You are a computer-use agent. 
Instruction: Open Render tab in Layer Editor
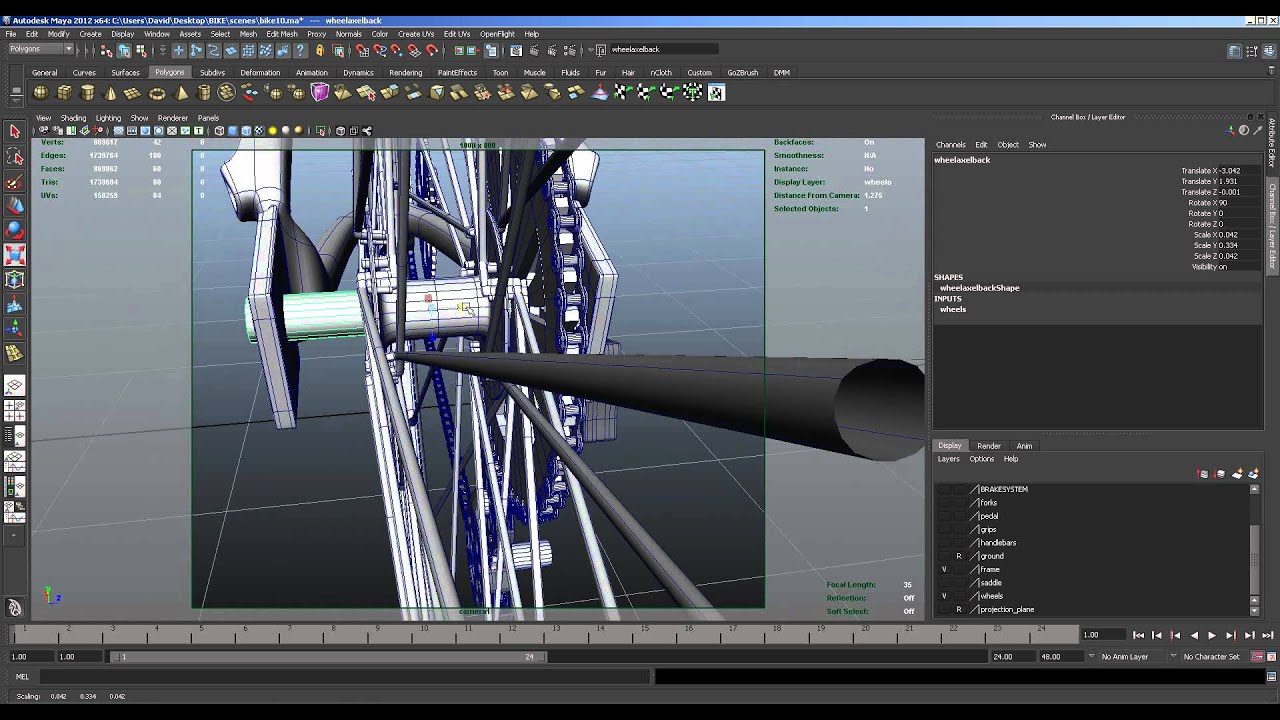coord(989,446)
